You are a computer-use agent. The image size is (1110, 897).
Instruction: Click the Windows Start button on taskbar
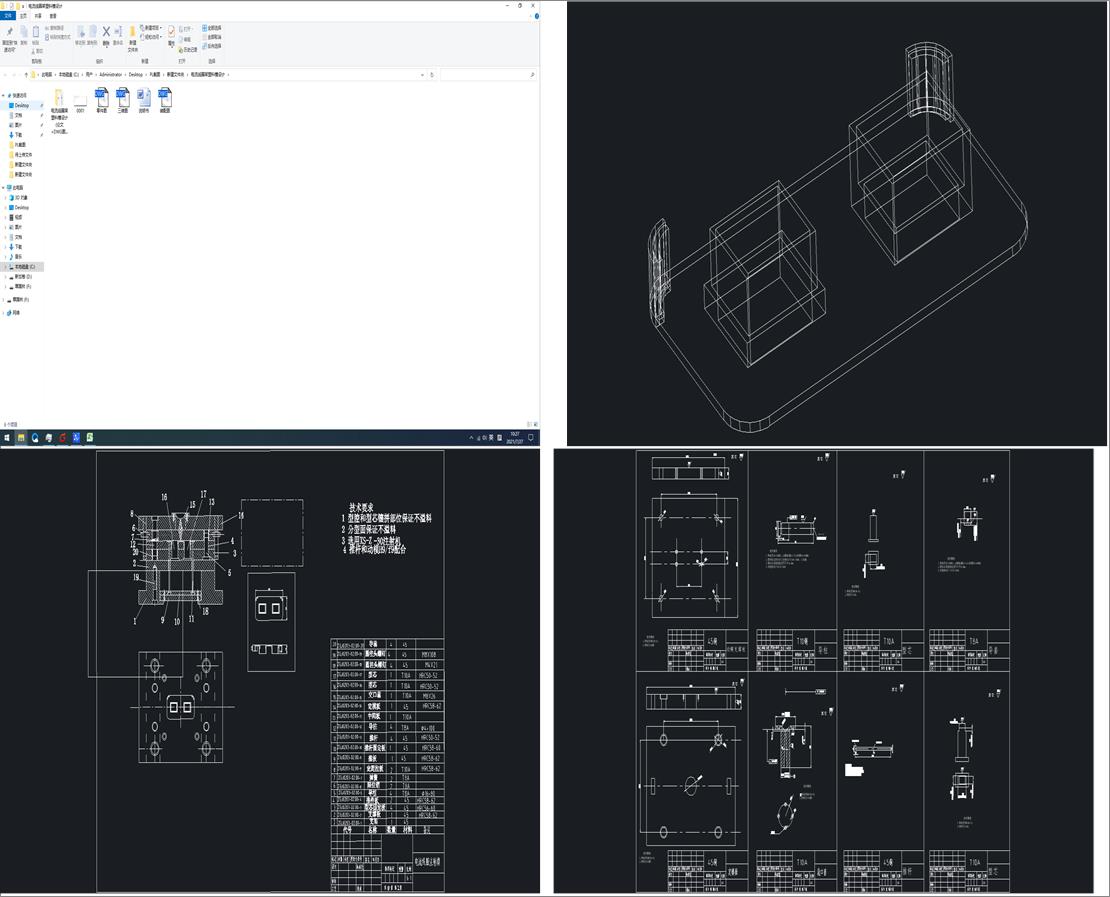click(x=6, y=438)
